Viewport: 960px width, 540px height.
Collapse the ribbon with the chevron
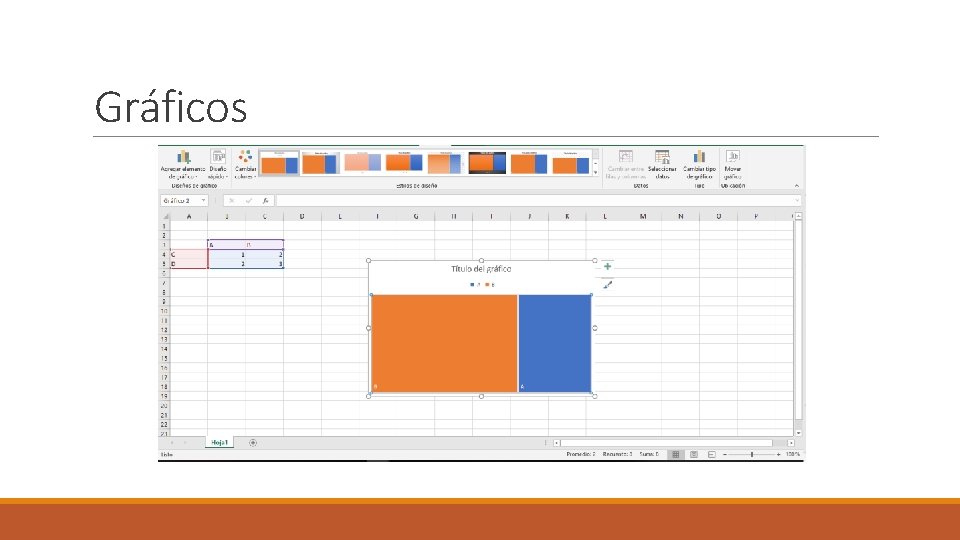pos(797,186)
